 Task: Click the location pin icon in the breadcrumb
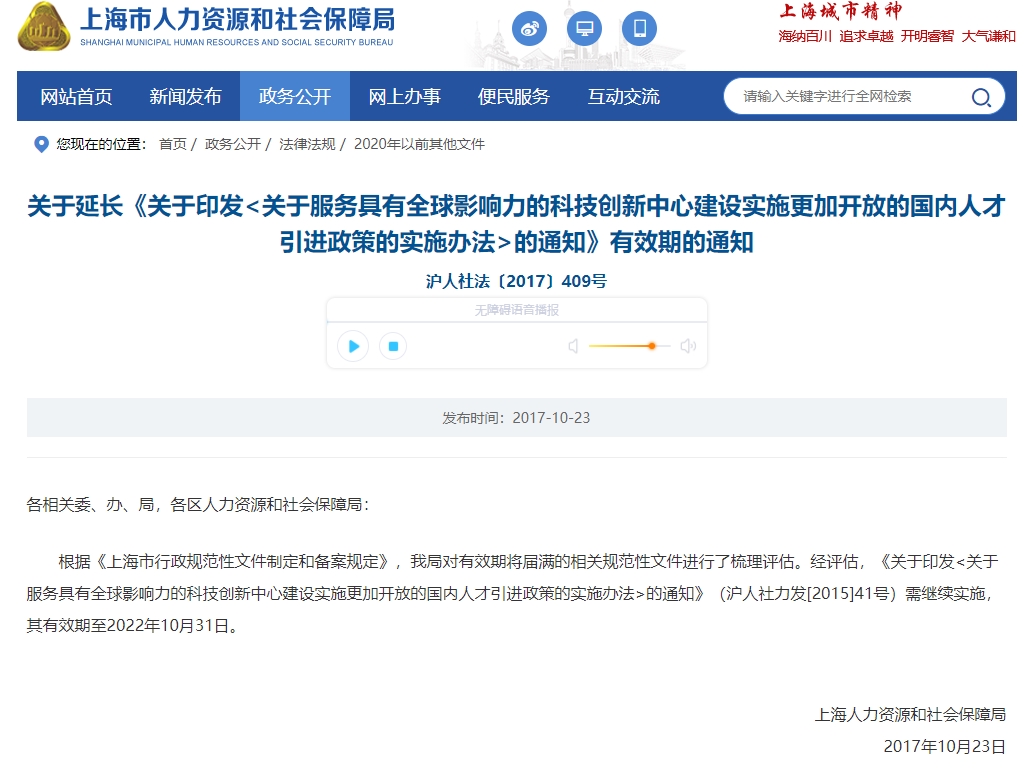(41, 144)
